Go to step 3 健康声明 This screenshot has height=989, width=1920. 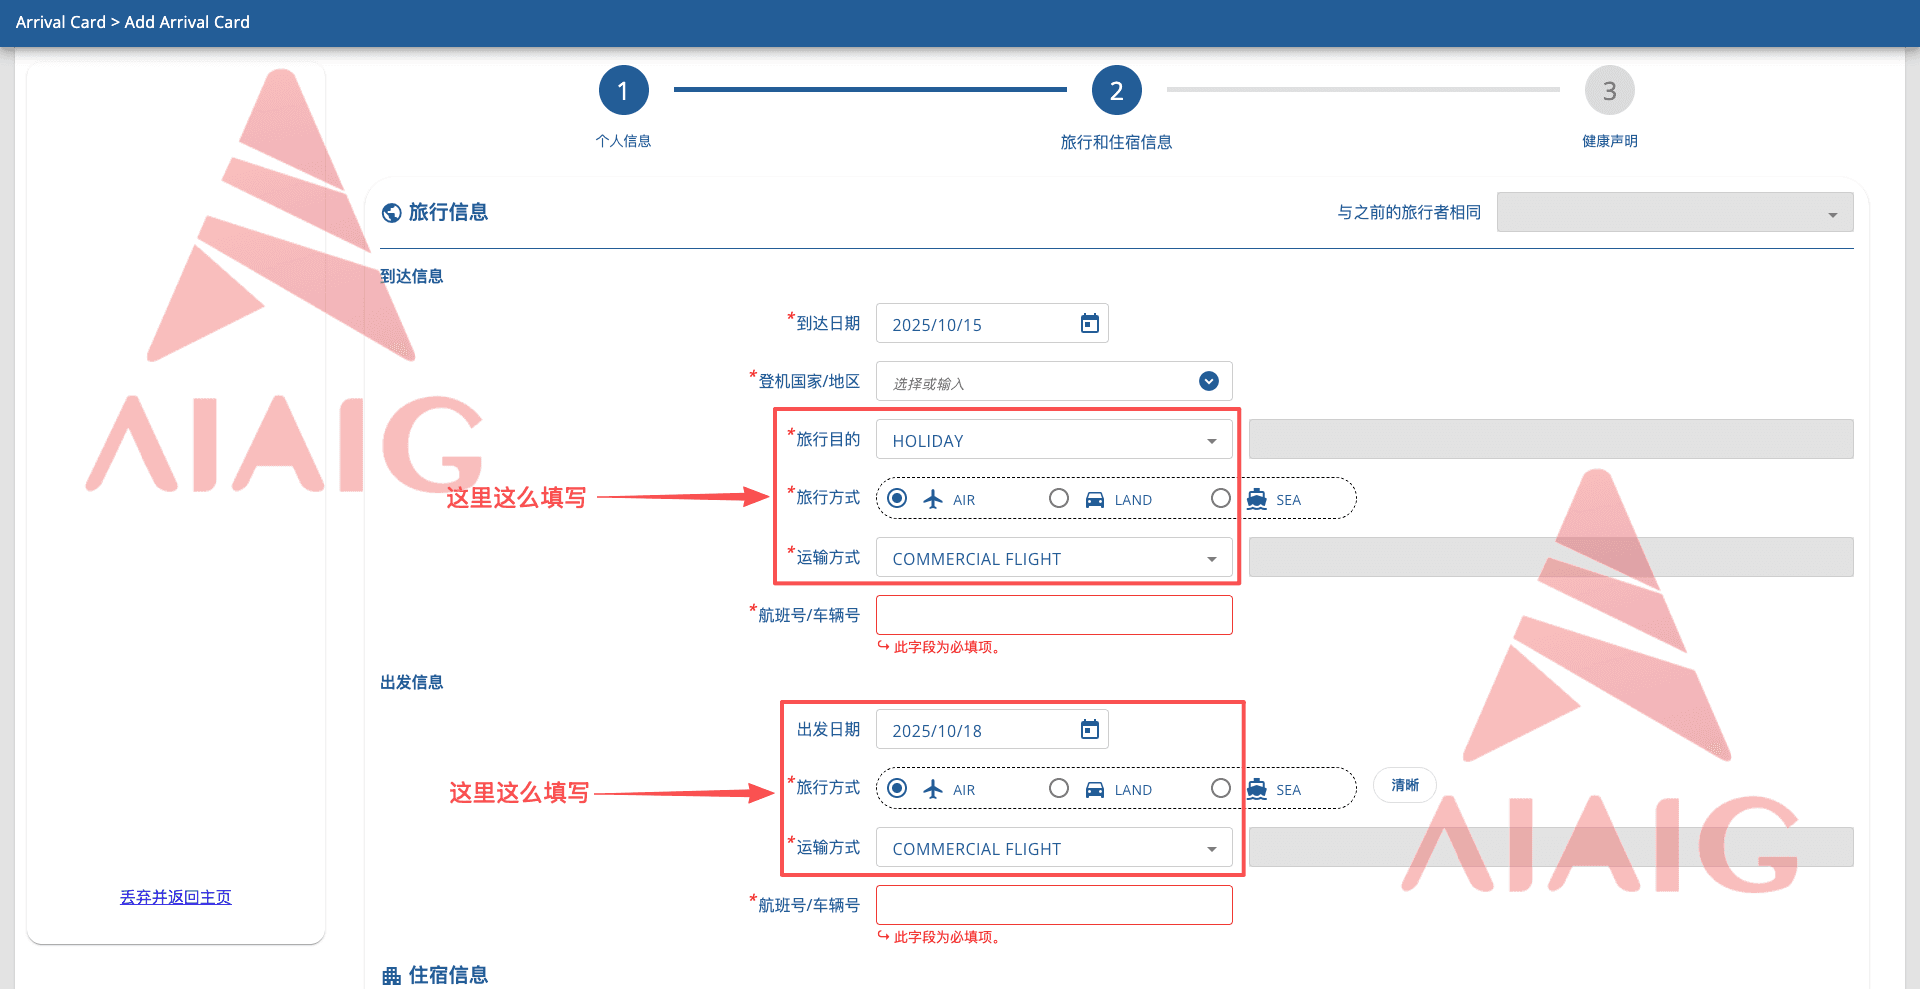1610,91
